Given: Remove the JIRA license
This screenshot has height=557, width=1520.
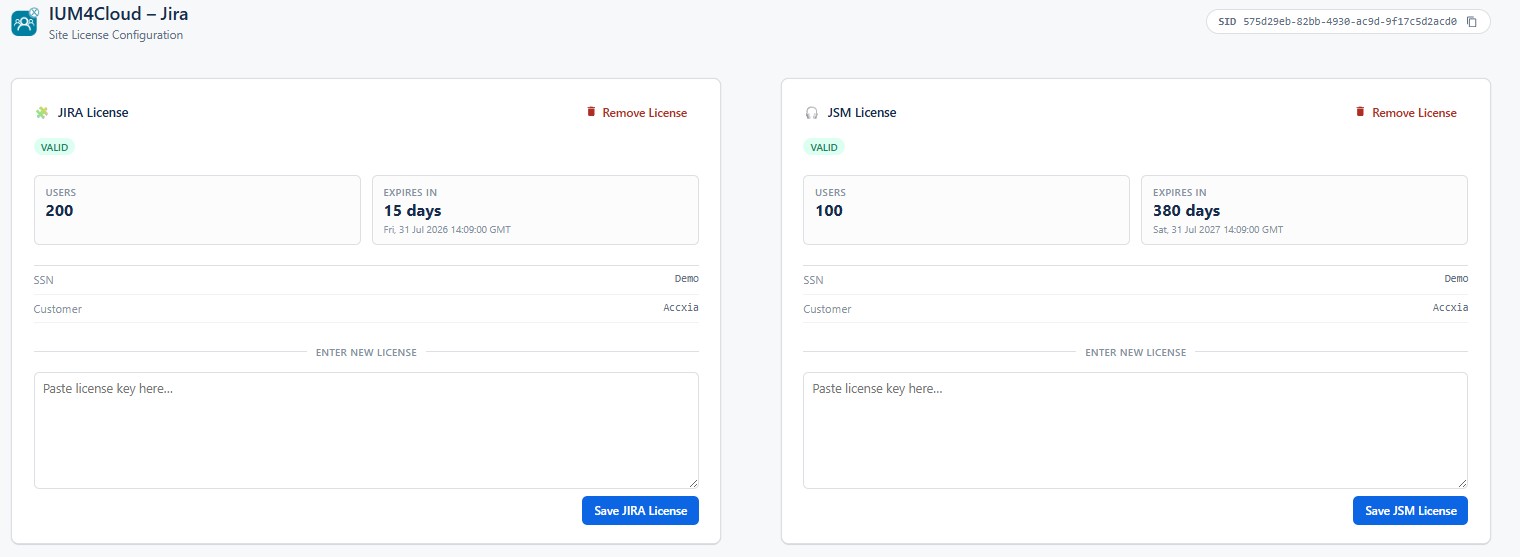Looking at the screenshot, I should pyautogui.click(x=637, y=113).
